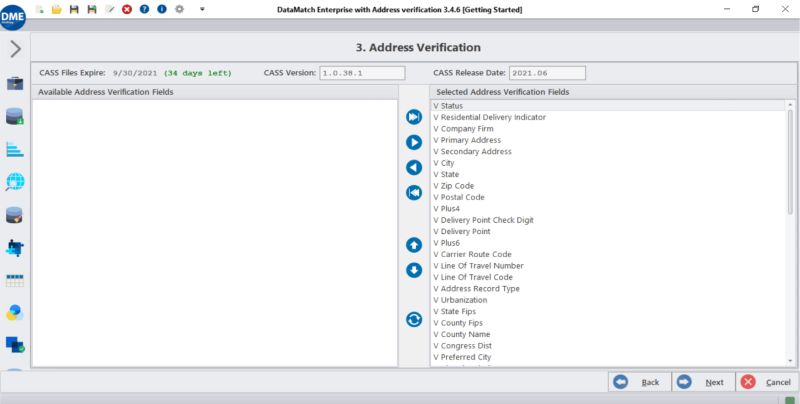Create a new project from toolbar
This screenshot has width=800, height=404.
click(39, 9)
